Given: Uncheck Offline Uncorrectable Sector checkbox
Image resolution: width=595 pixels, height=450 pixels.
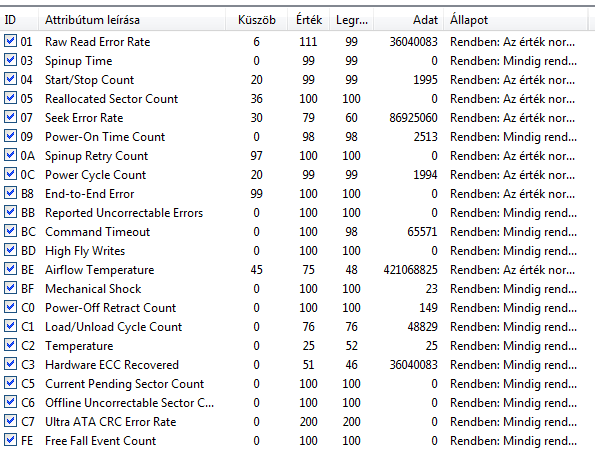Looking at the screenshot, I should [x=10, y=401].
